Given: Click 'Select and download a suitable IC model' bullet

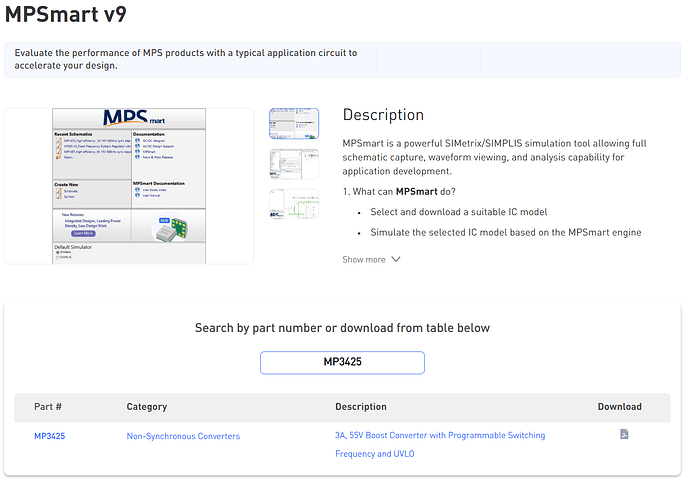Looking at the screenshot, I should pos(459,212).
